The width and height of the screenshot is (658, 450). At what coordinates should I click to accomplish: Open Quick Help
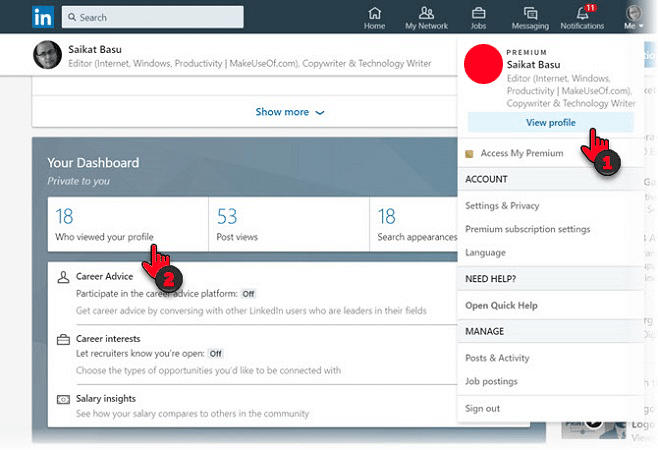coord(501,306)
